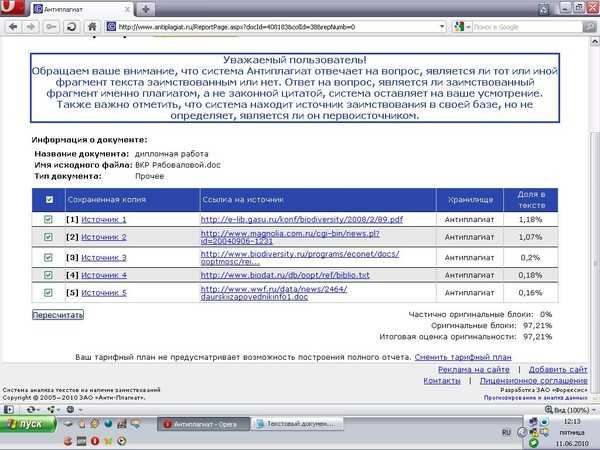Open the magnolia.com.ru source URL
The image size is (600, 450).
point(290,237)
